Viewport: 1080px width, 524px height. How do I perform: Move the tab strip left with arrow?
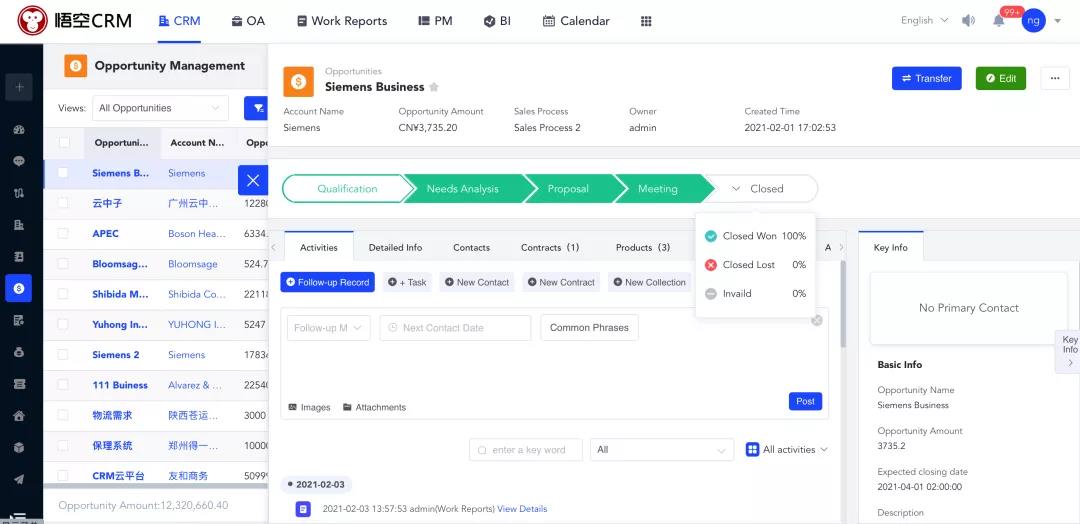[273, 247]
